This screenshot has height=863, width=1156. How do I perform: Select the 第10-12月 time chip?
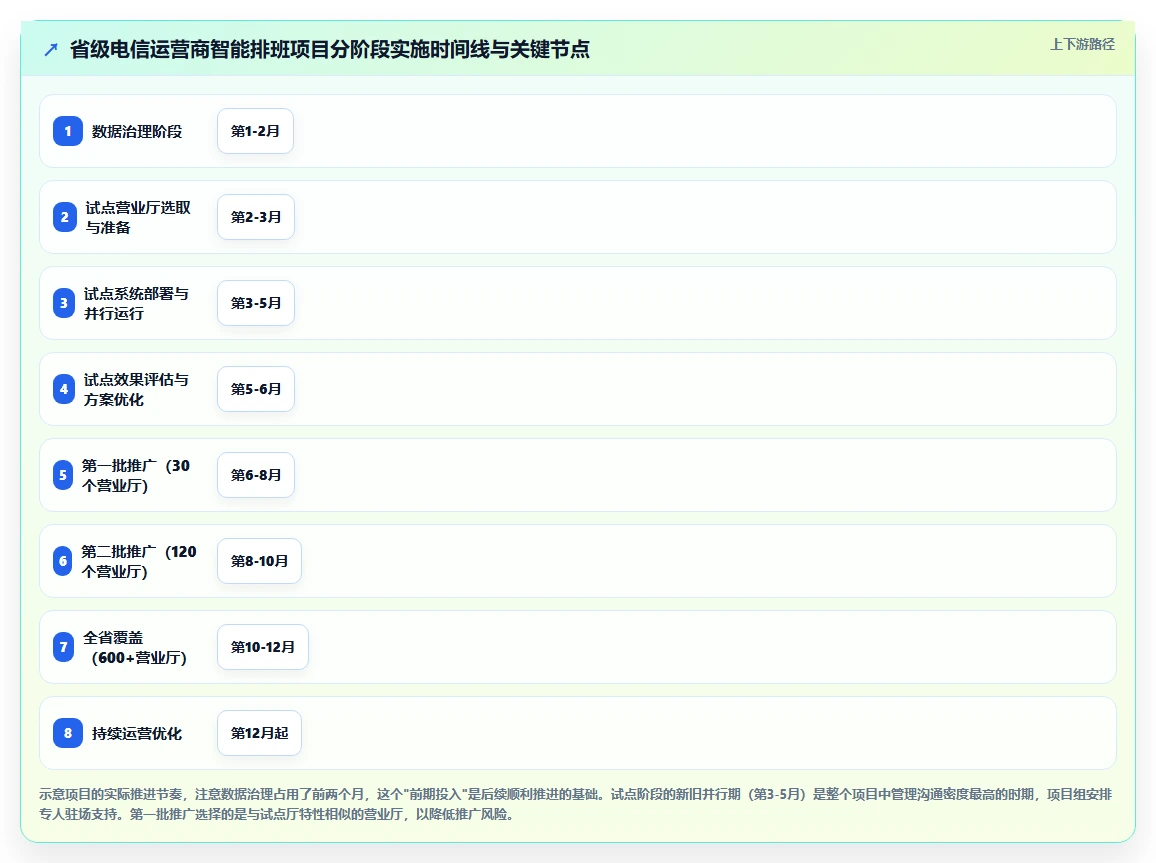click(x=262, y=647)
